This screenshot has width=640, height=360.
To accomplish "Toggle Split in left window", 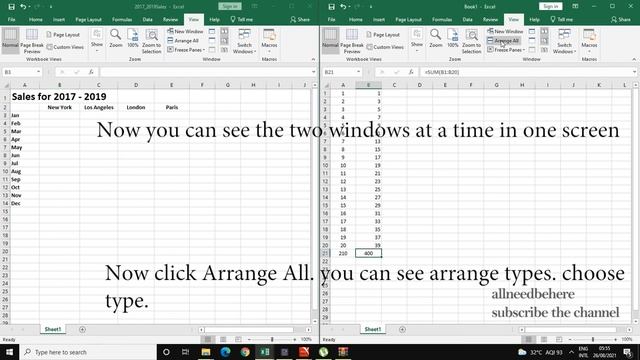I will (x=212, y=31).
